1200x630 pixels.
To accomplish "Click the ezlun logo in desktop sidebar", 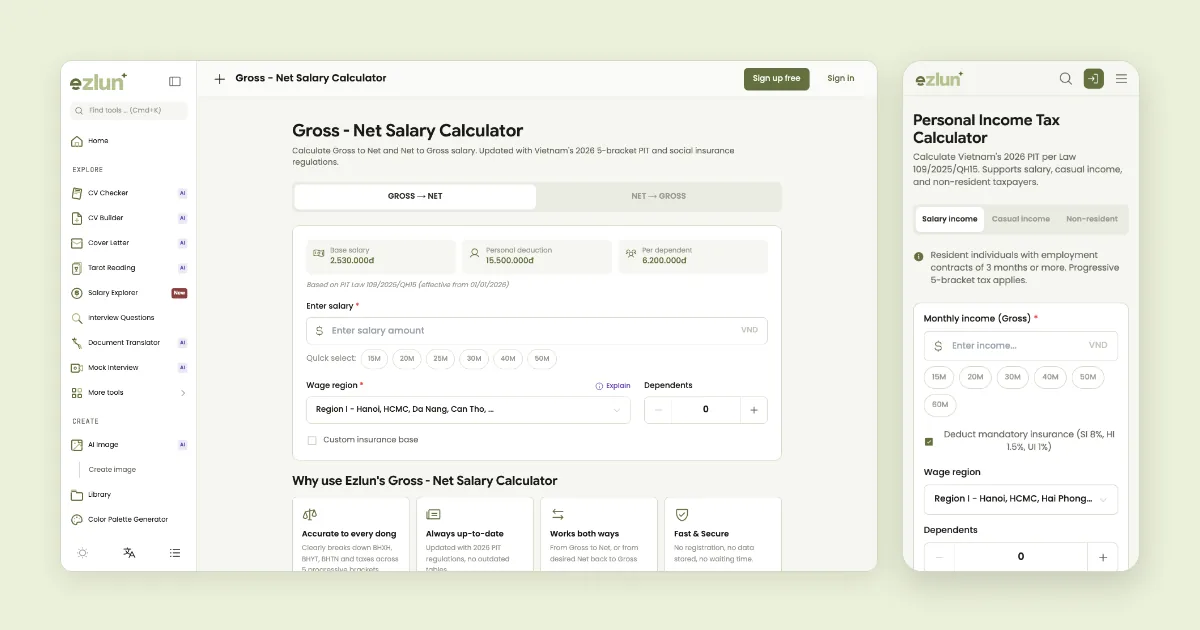I will point(98,81).
